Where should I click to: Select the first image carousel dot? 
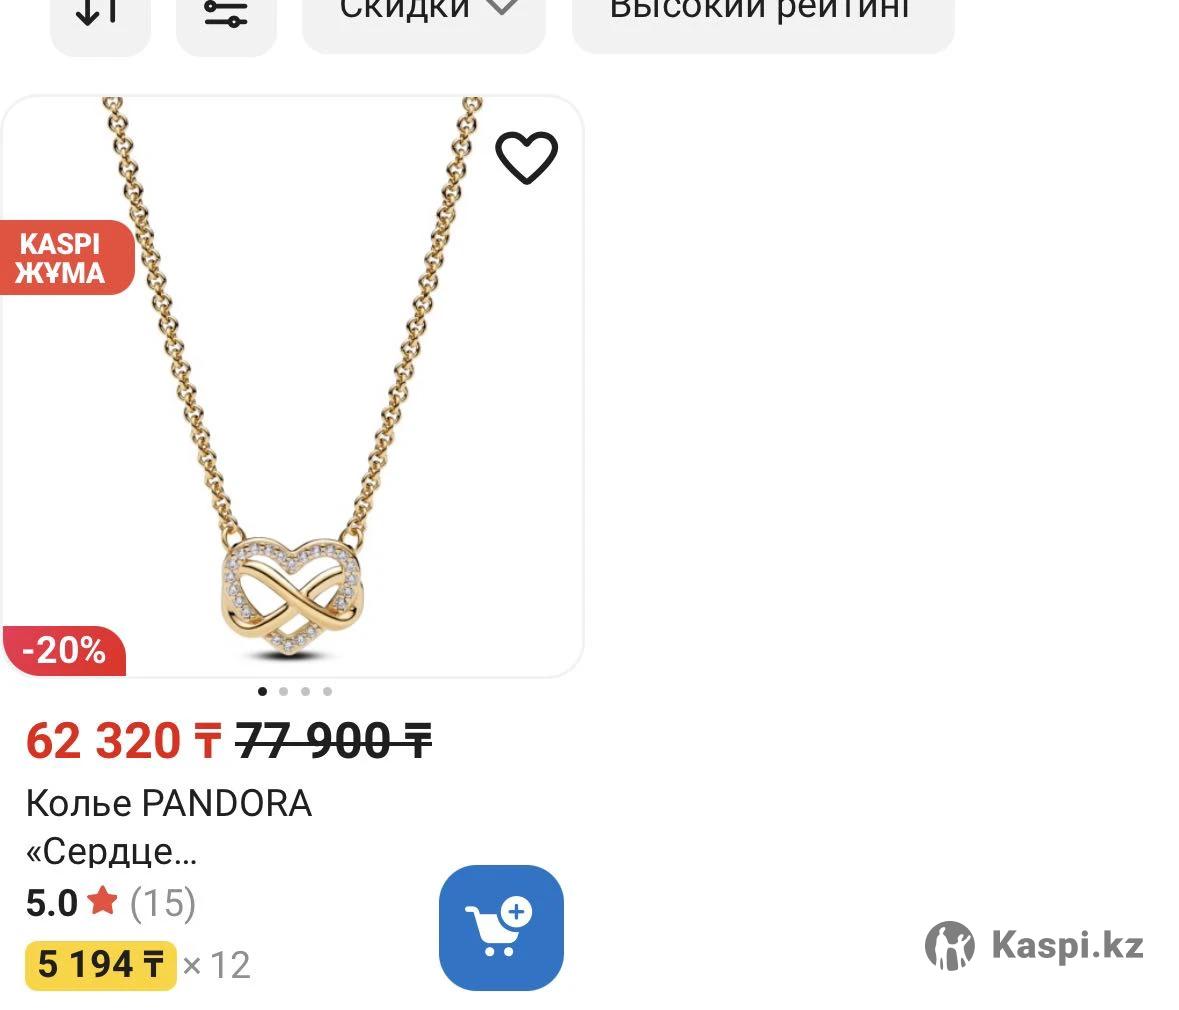point(262,691)
